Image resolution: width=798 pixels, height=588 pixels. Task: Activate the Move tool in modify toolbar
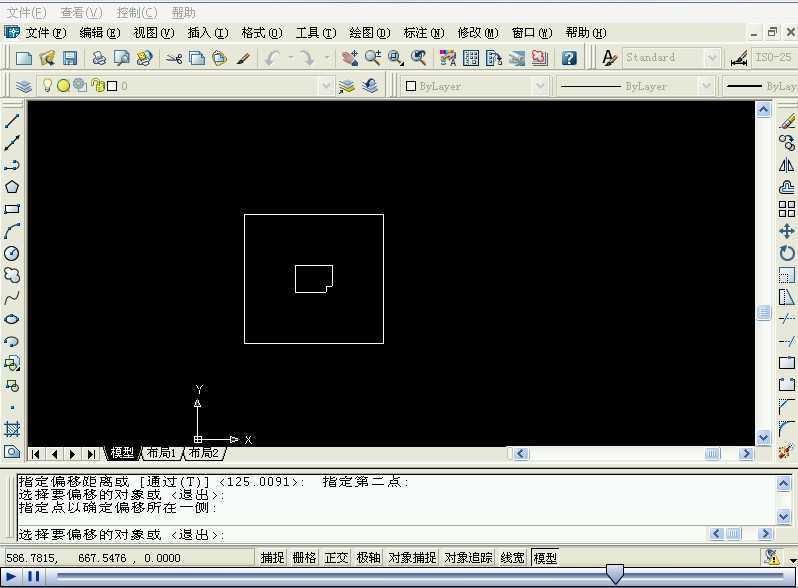(787, 231)
